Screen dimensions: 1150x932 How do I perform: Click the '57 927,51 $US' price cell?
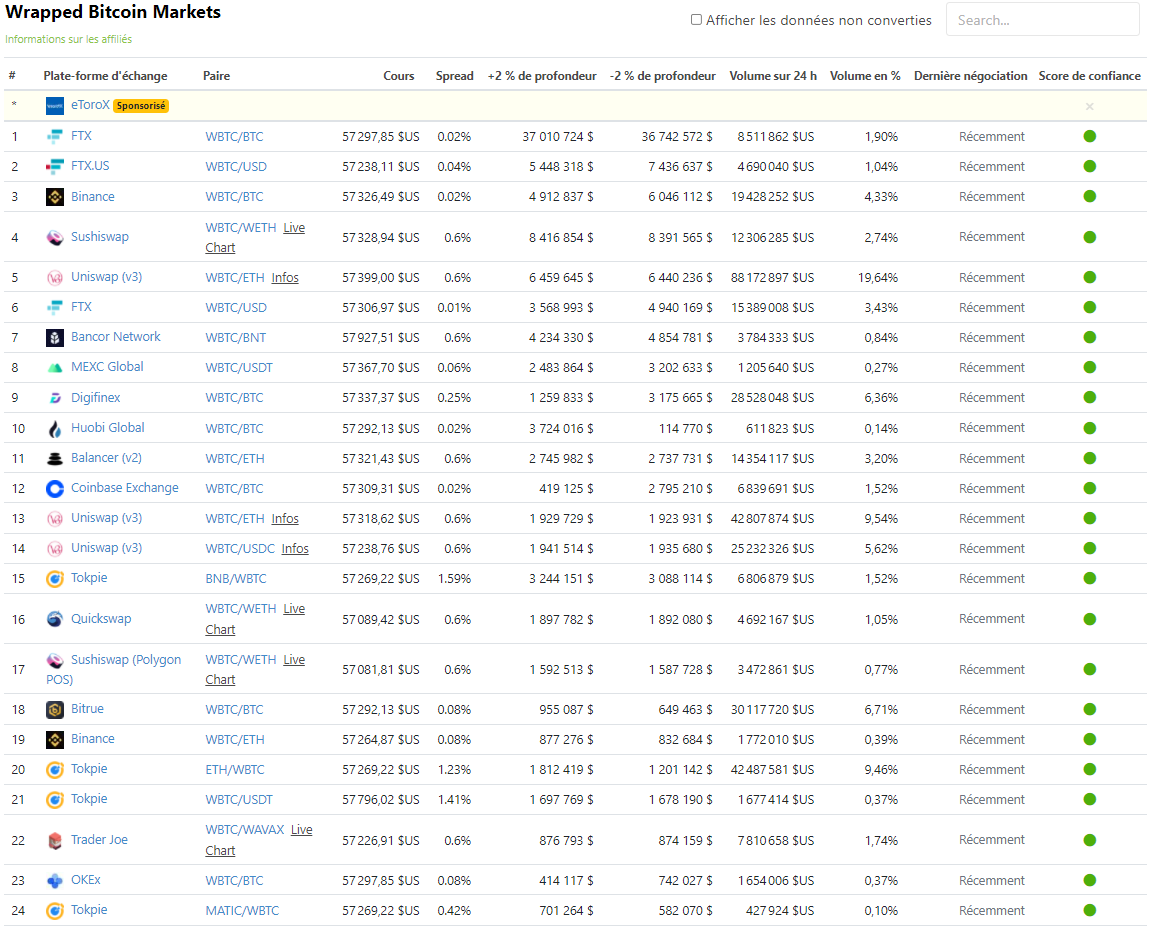[381, 337]
